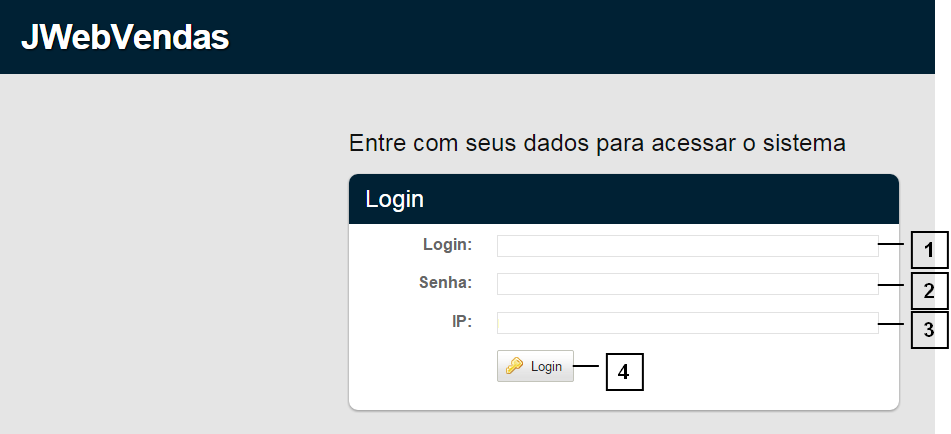Image resolution: width=951 pixels, height=434 pixels.
Task: Click the golden key icon
Action: coord(515,366)
